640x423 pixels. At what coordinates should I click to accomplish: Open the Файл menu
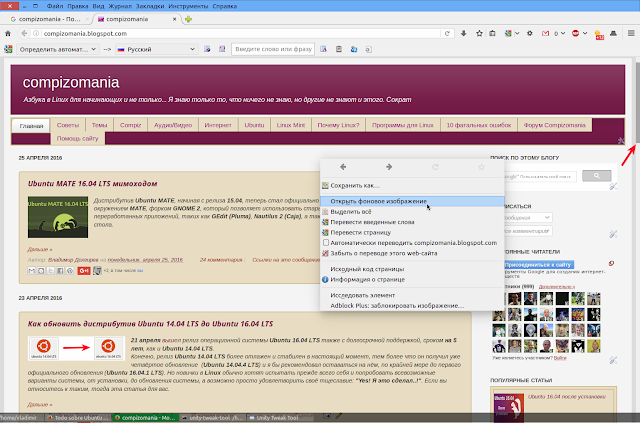[55, 6]
